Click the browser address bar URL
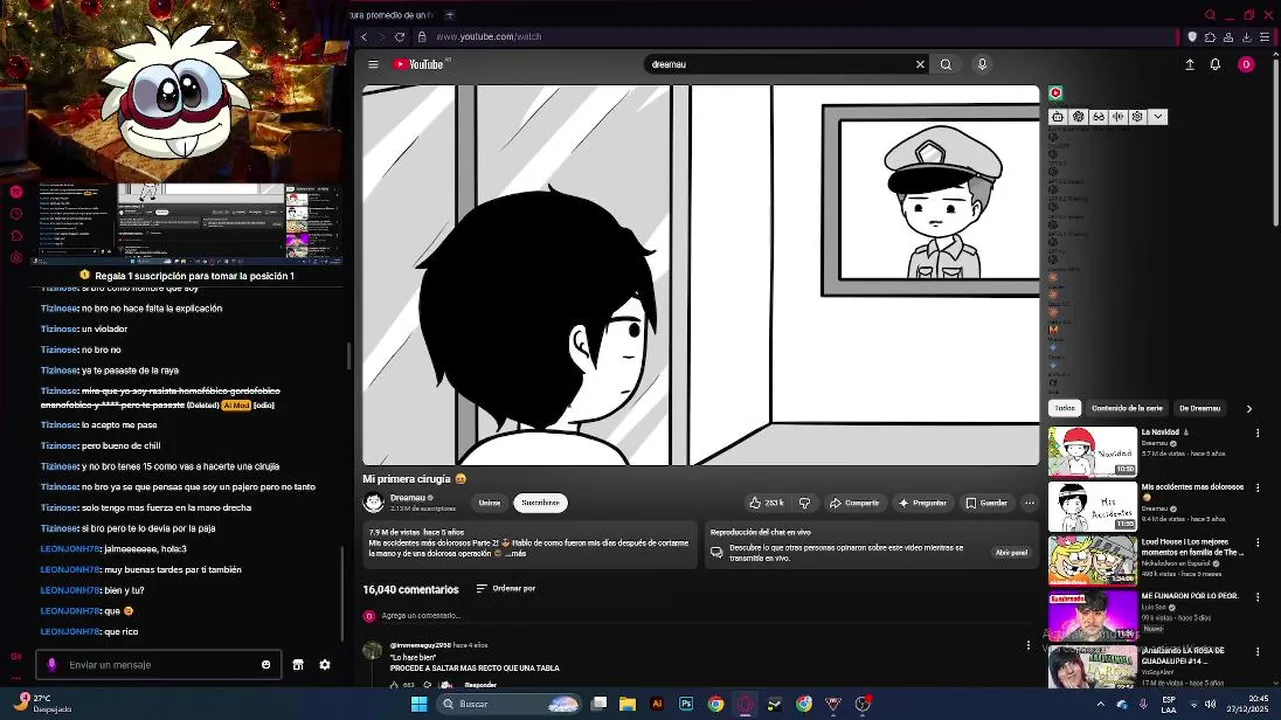This screenshot has height=720, width=1281. [489, 37]
